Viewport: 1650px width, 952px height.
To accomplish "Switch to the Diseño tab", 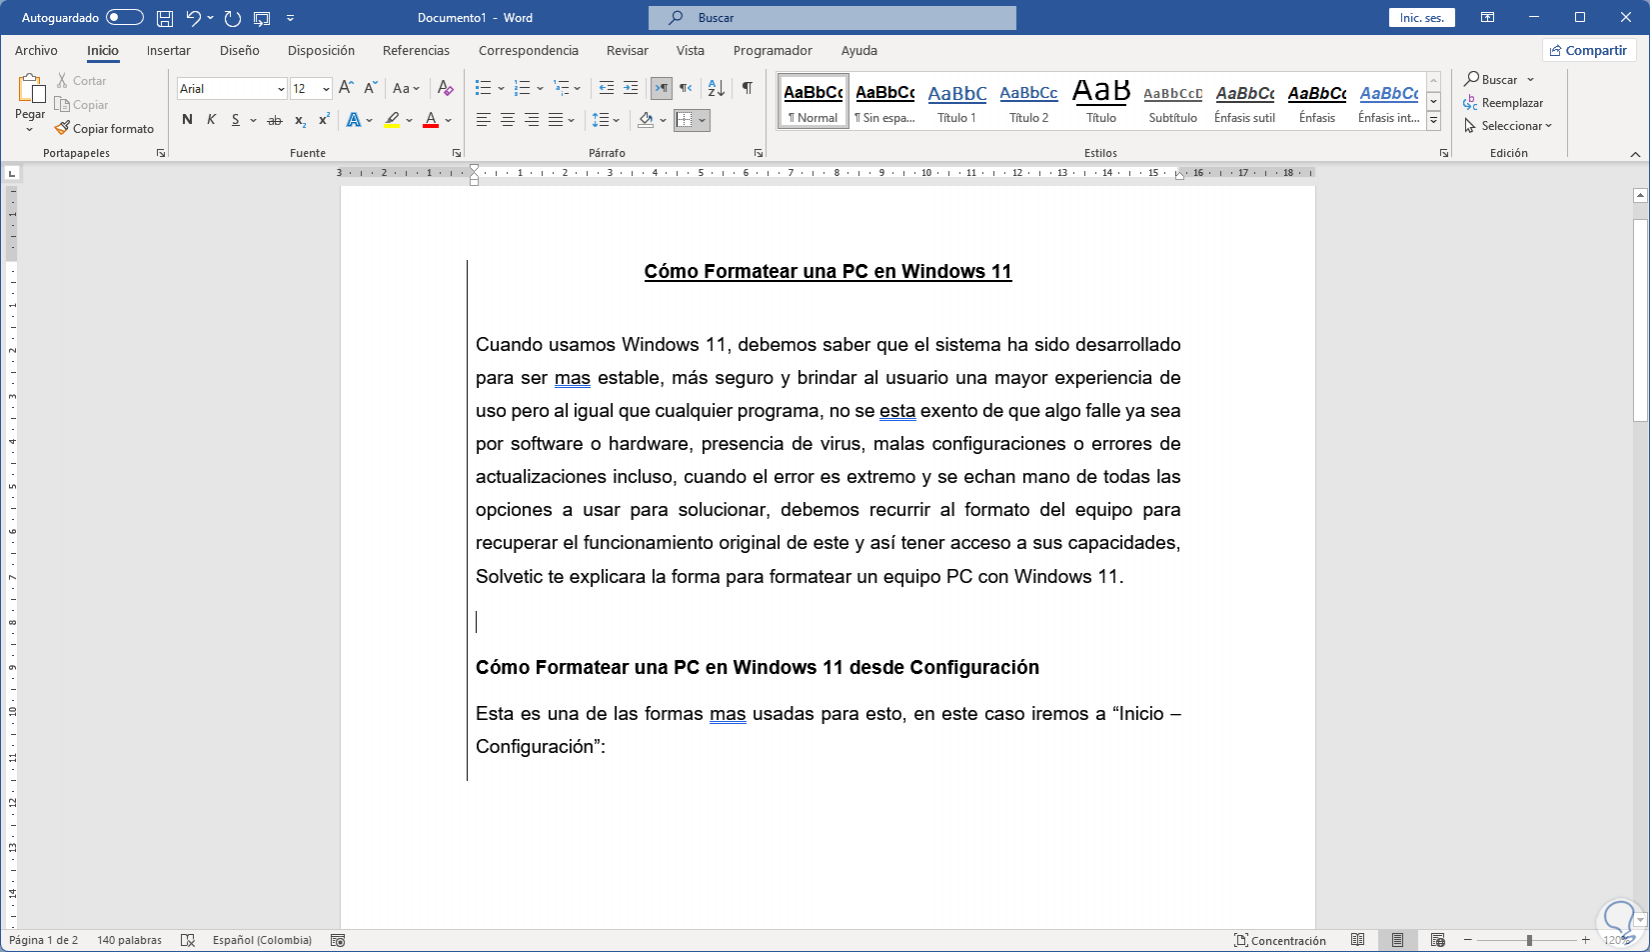I will pos(240,50).
